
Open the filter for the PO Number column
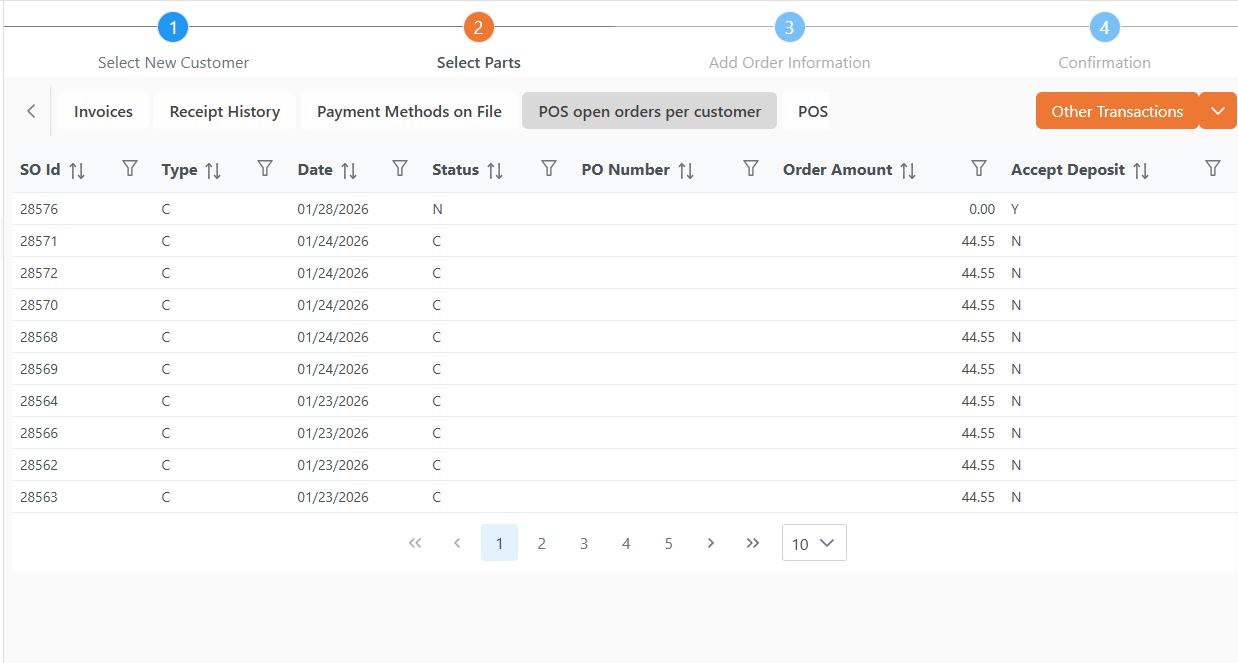click(750, 169)
